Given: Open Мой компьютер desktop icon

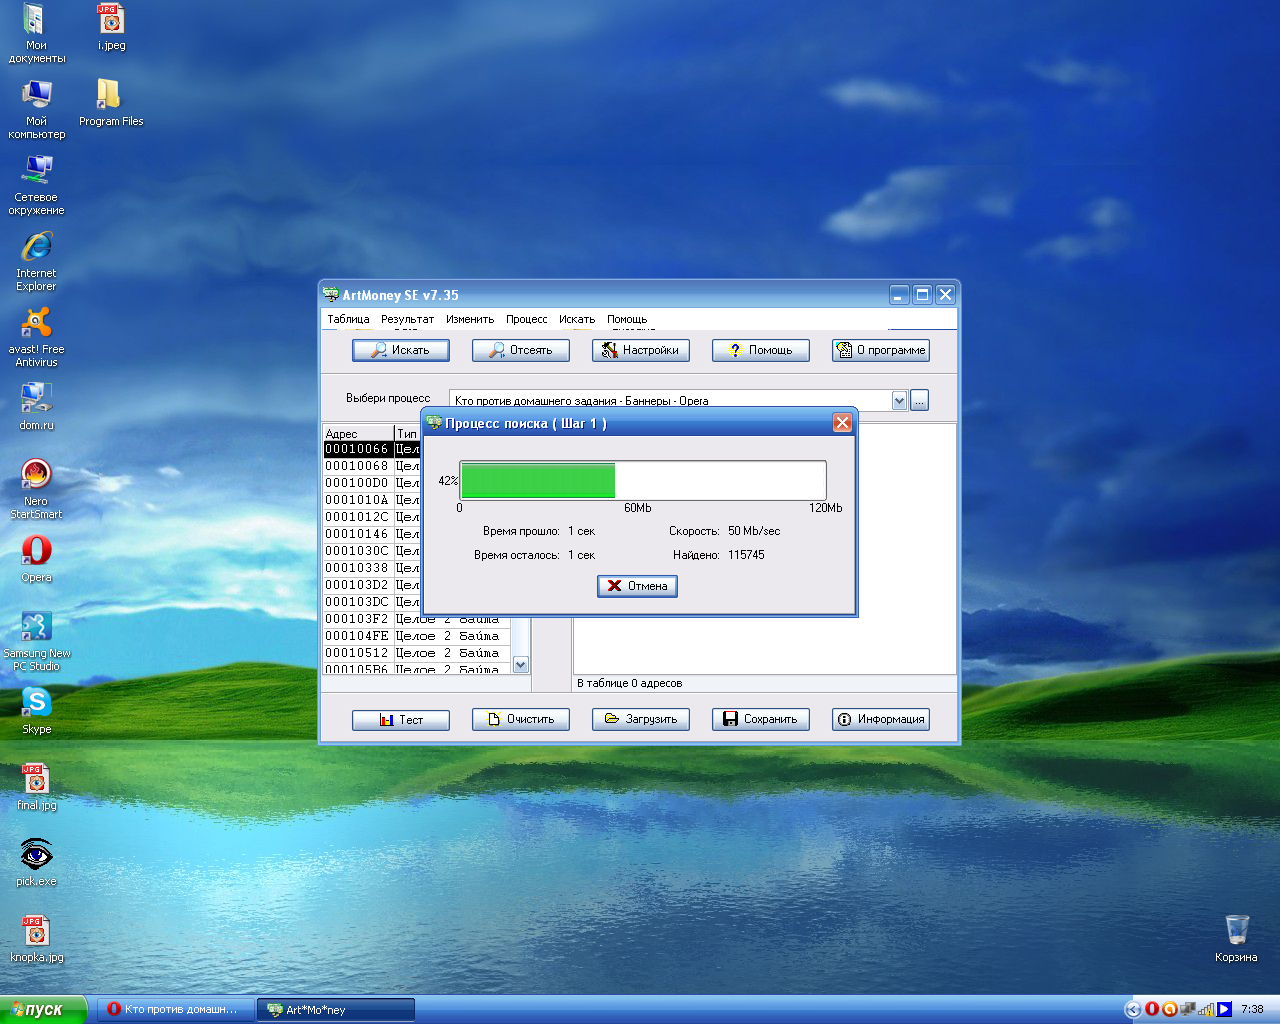Looking at the screenshot, I should [x=36, y=110].
